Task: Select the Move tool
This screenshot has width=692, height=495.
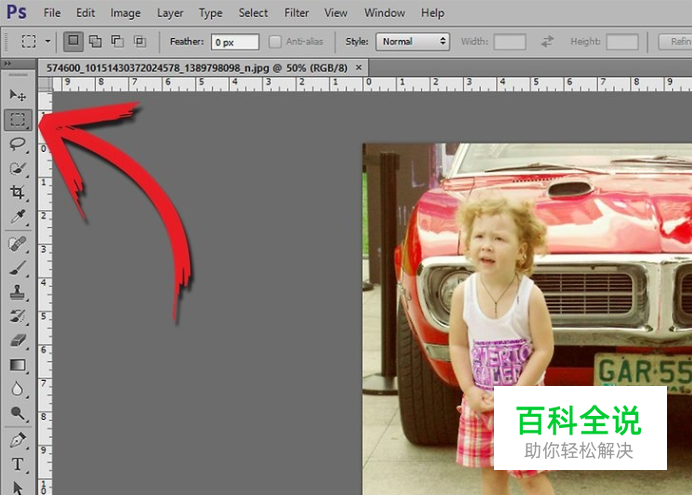Action: [x=18, y=95]
